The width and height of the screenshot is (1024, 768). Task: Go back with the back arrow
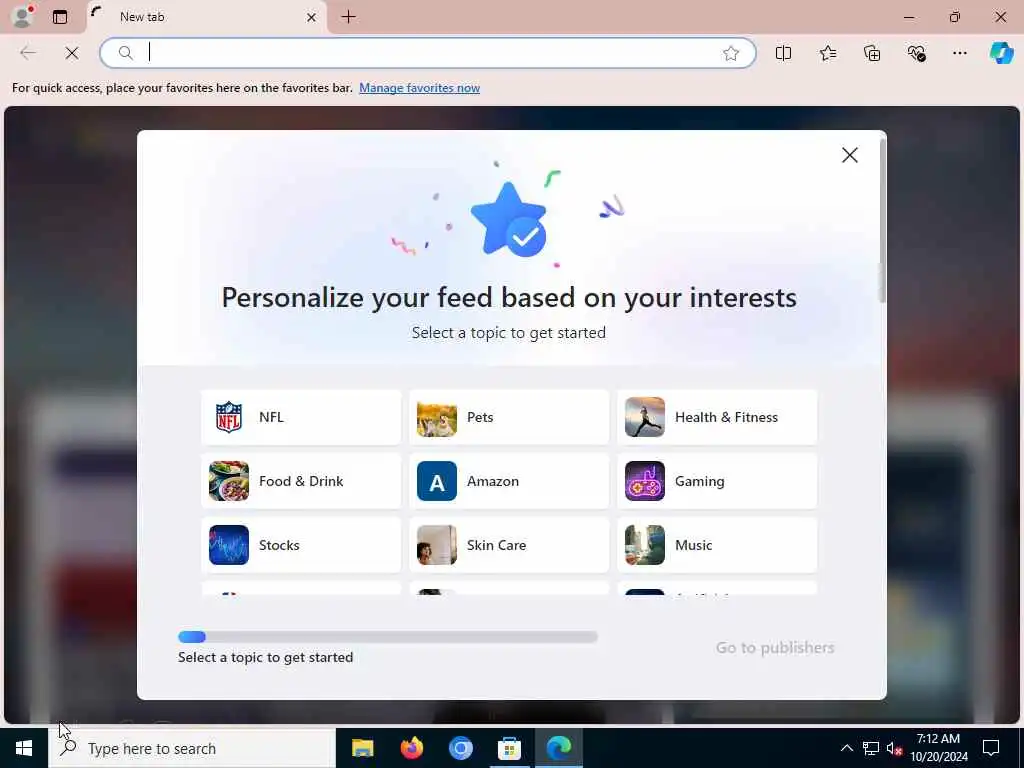(x=27, y=53)
